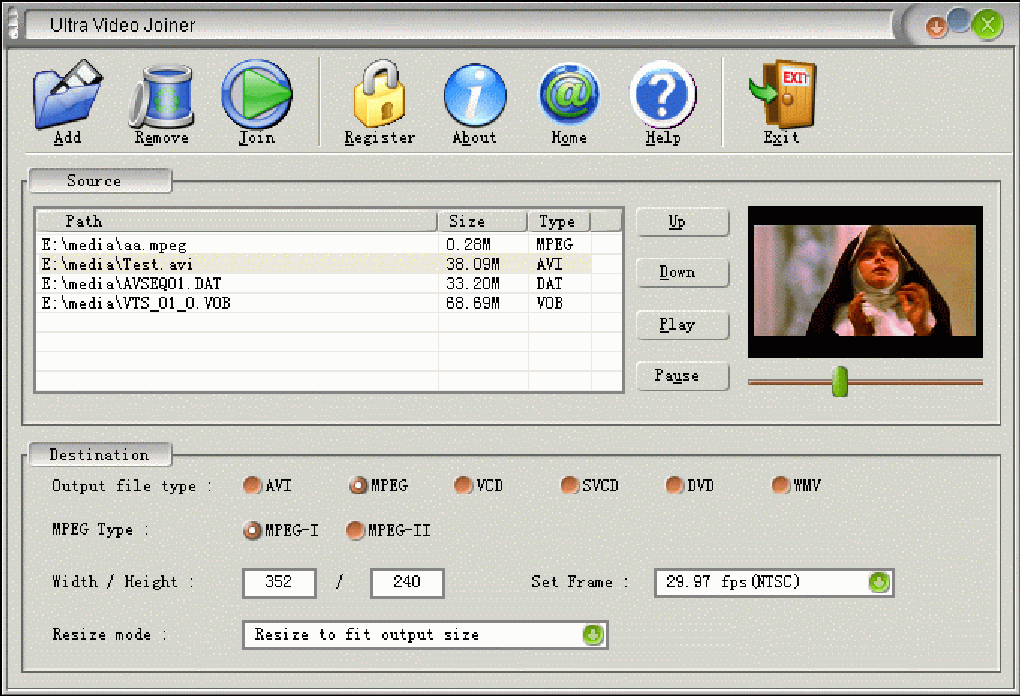Screen dimensions: 1020x696
Task: Pick DVD output file type
Action: pos(675,485)
